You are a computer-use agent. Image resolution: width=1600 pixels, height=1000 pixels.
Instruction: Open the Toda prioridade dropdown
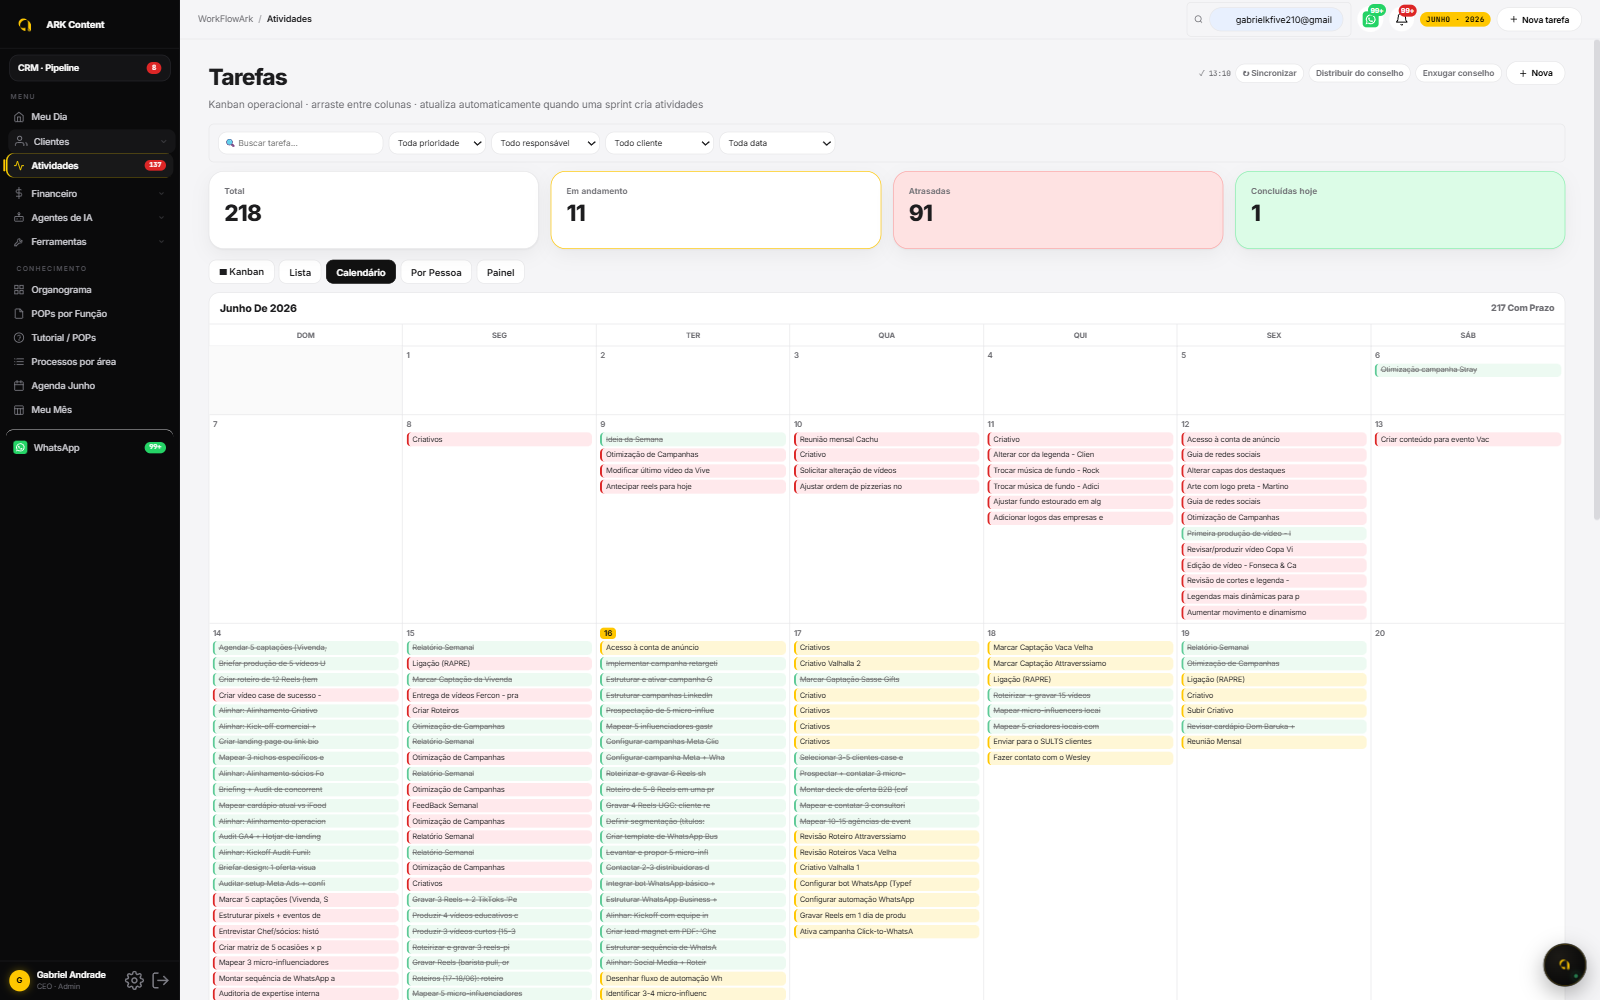point(438,143)
